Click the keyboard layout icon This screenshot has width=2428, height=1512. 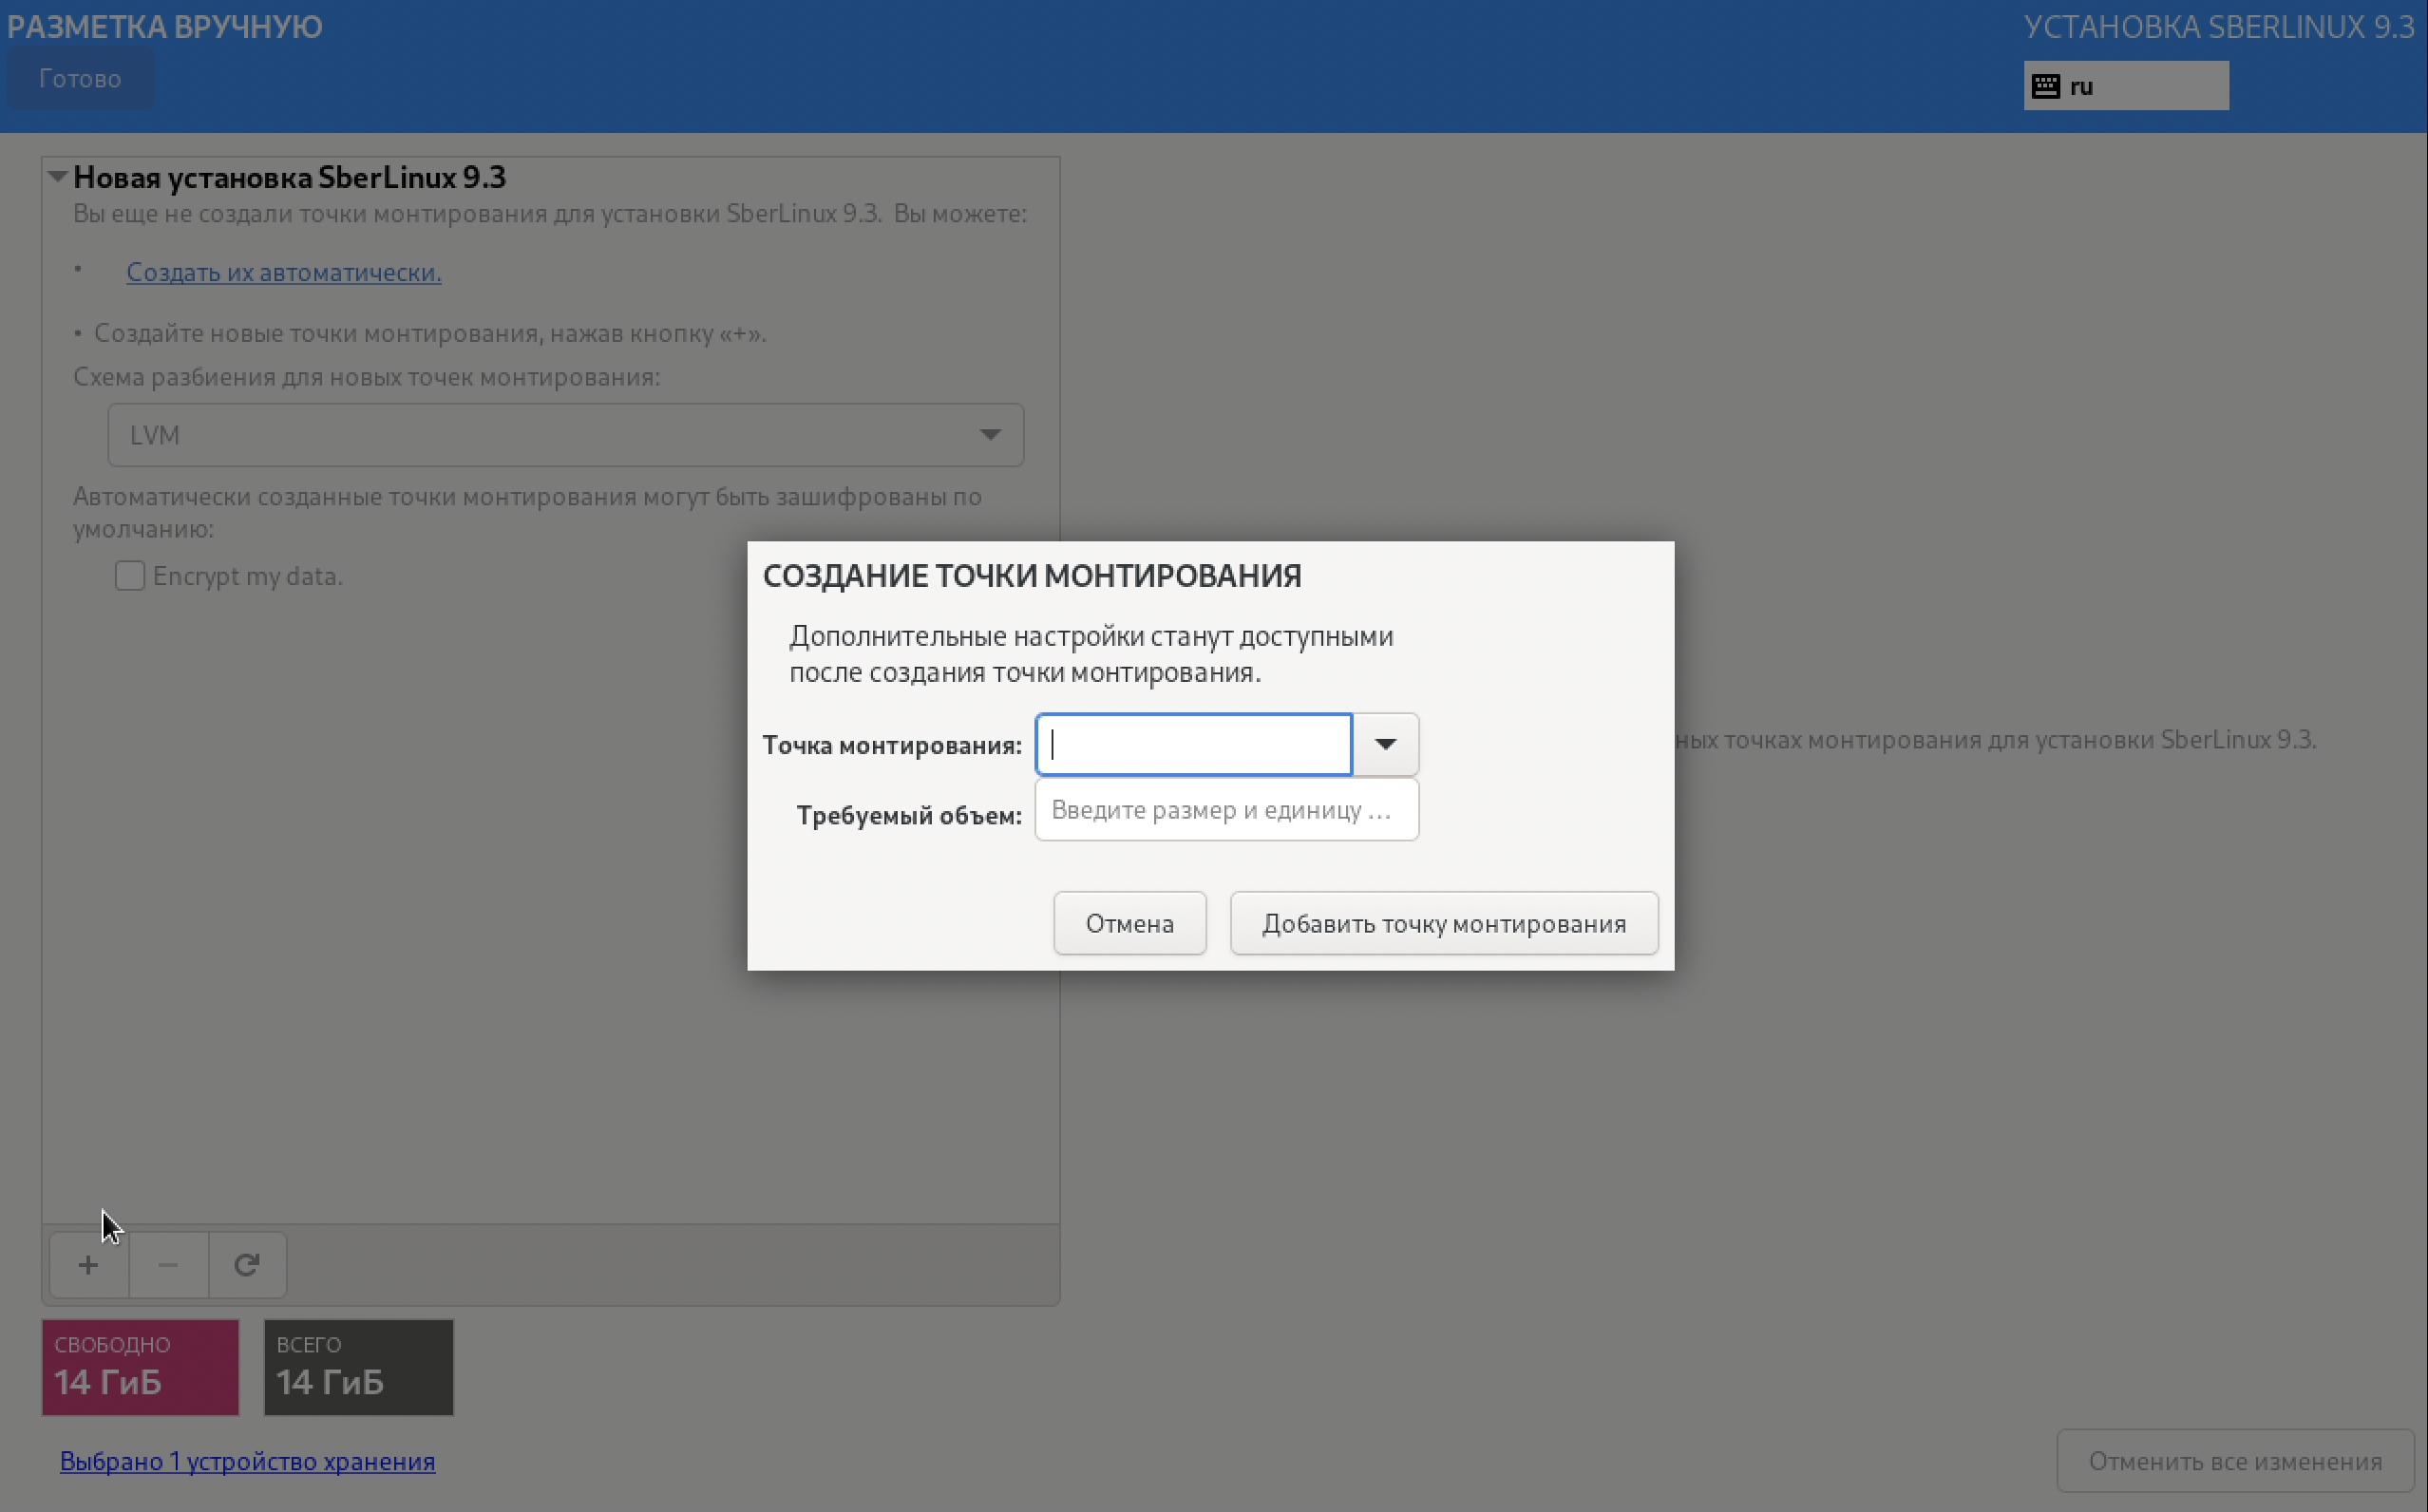tap(2046, 86)
